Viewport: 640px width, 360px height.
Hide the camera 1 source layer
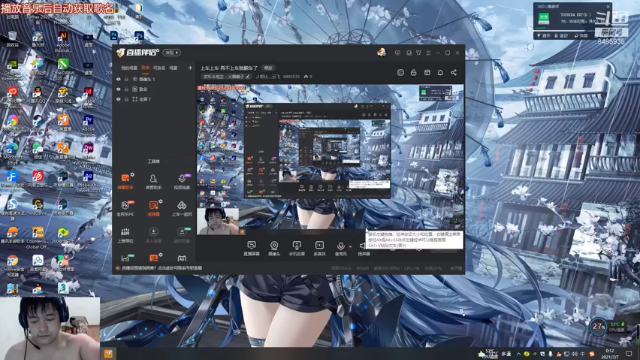point(118,79)
